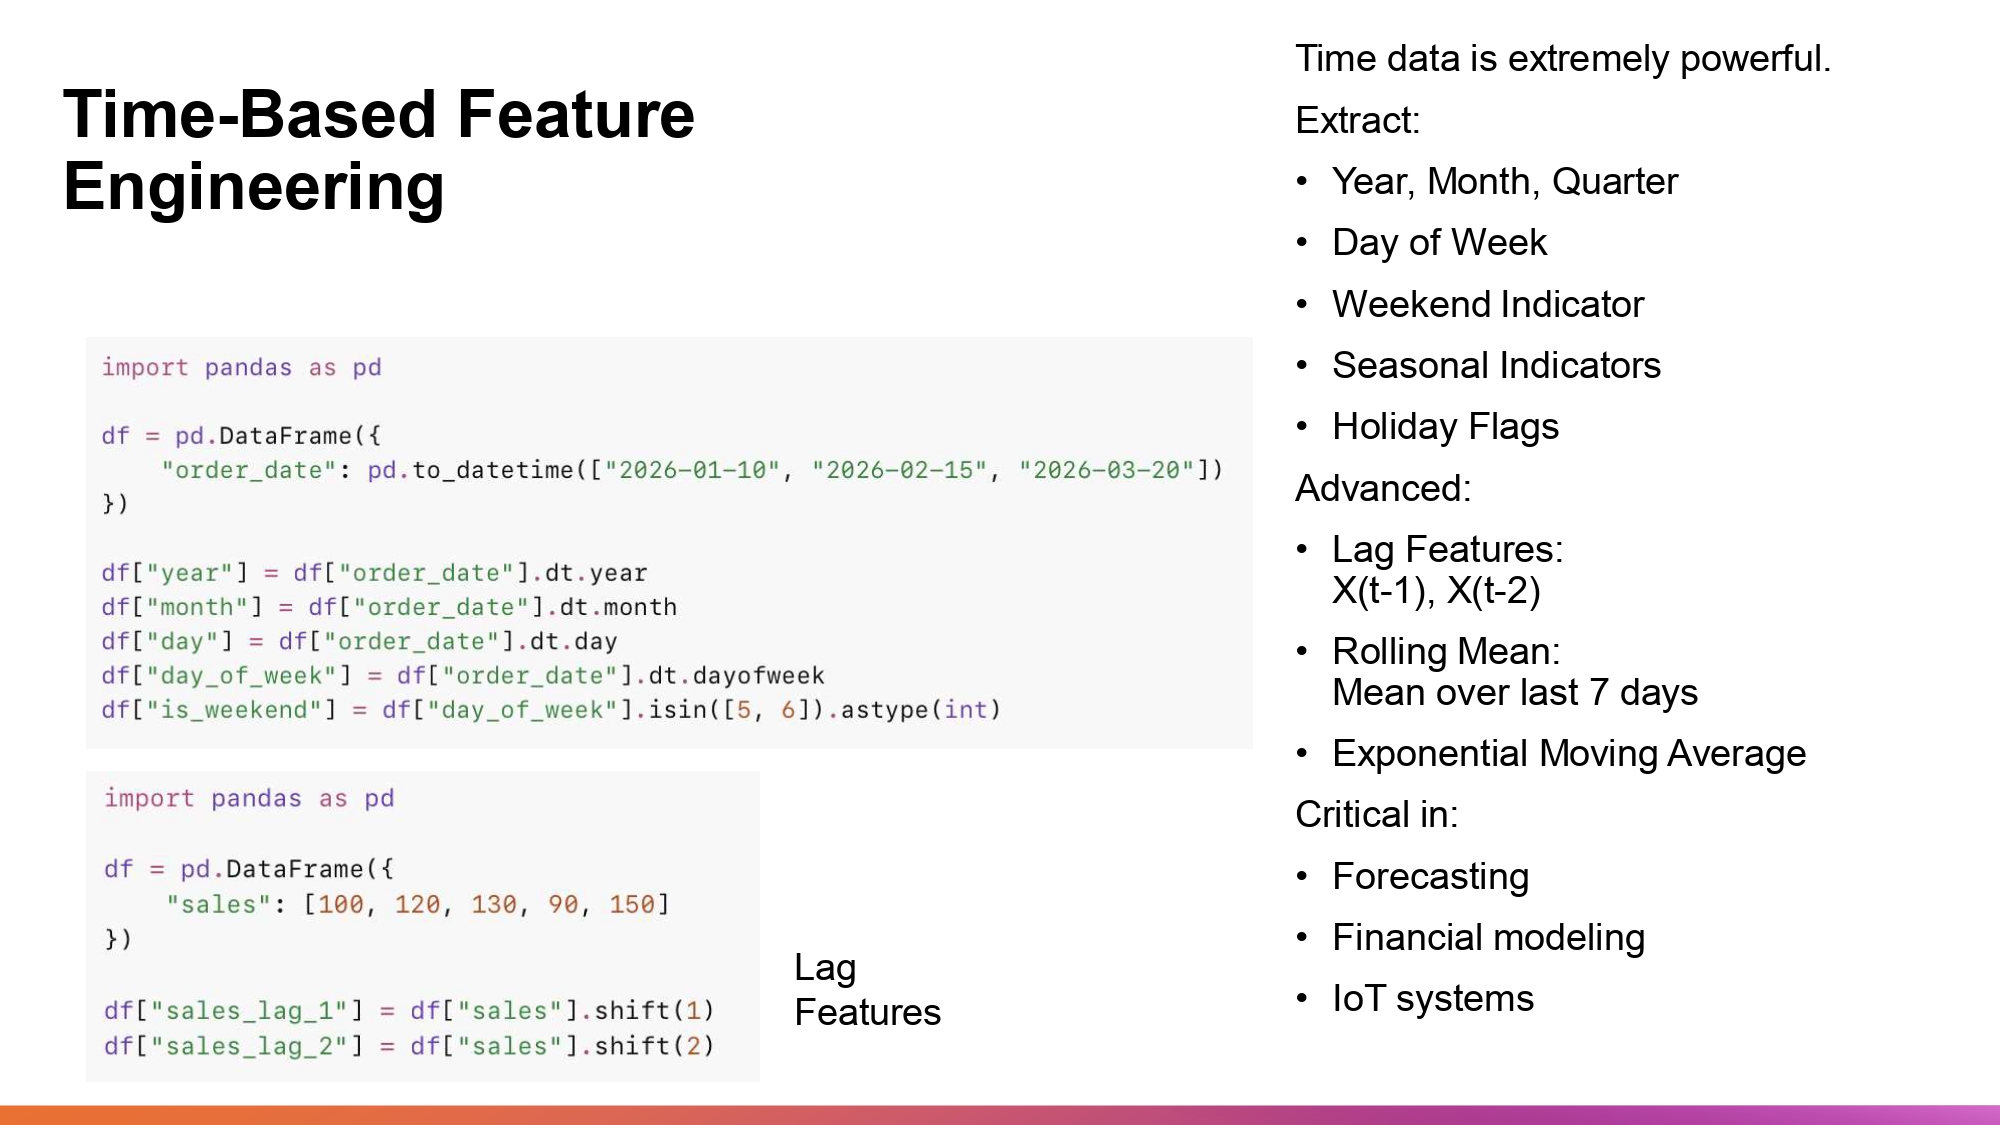Click the "Financial modeling" bullet
This screenshot has width=2000, height=1125.
point(1488,938)
